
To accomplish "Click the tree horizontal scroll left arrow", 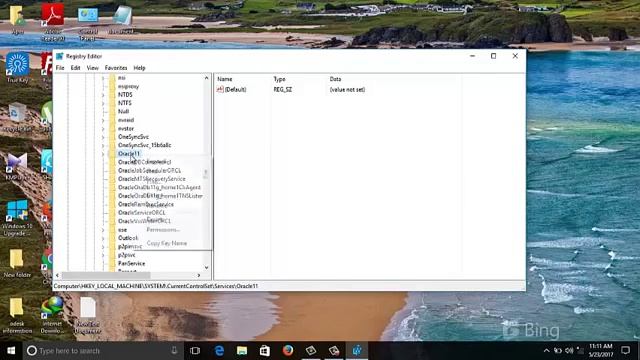I will pyautogui.click(x=57, y=276).
